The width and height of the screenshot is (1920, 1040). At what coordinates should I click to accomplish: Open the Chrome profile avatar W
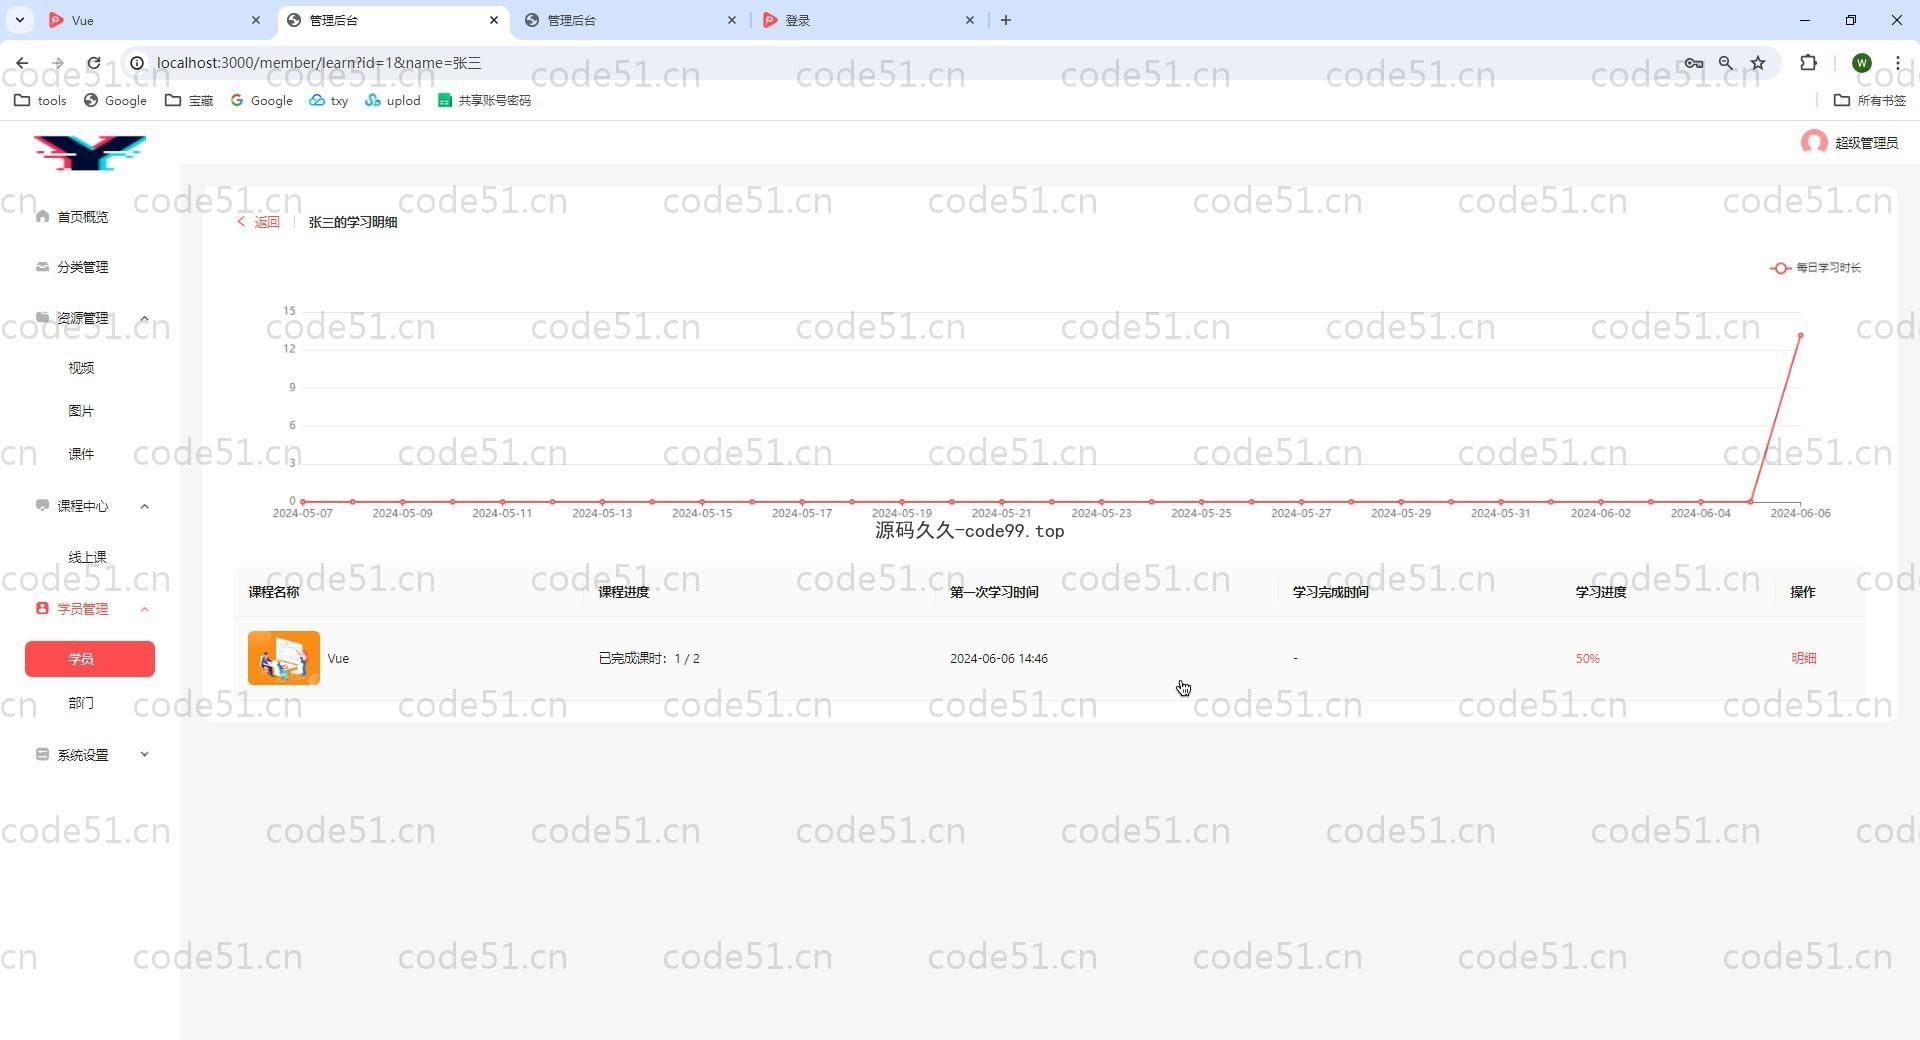pos(1861,63)
